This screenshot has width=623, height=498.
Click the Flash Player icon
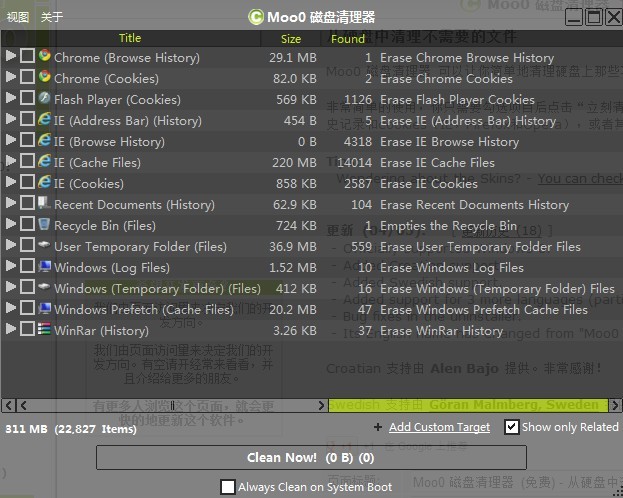click(x=44, y=98)
